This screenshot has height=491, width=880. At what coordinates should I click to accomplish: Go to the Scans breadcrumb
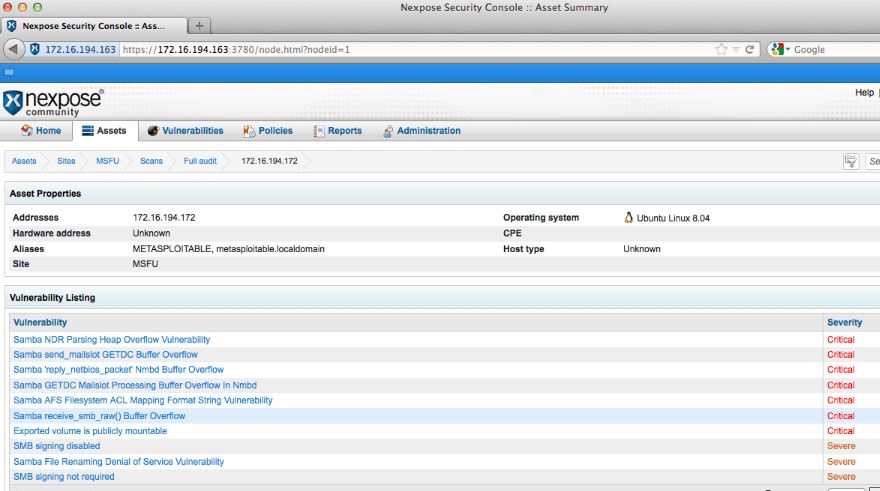(x=152, y=161)
